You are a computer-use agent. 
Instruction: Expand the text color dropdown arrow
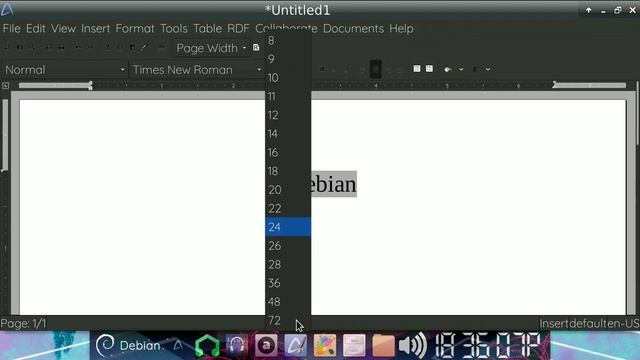click(x=488, y=69)
